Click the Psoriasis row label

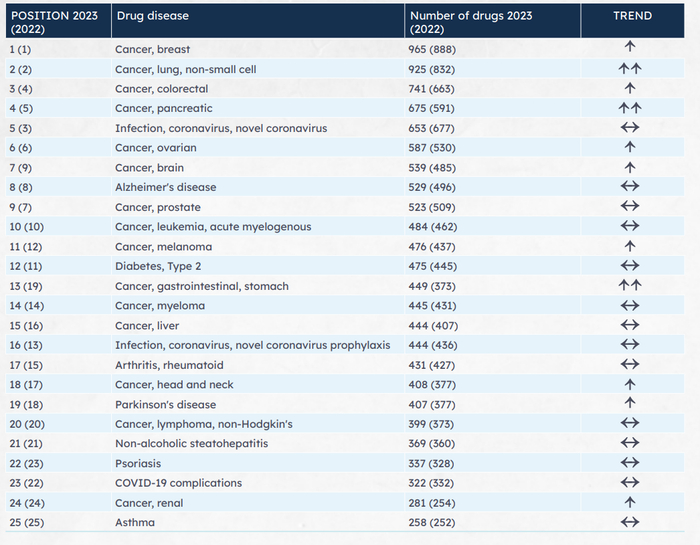tap(138, 463)
